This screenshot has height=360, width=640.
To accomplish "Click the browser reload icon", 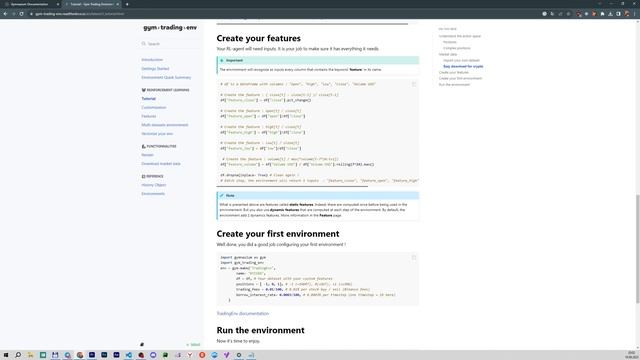I will (21, 13).
